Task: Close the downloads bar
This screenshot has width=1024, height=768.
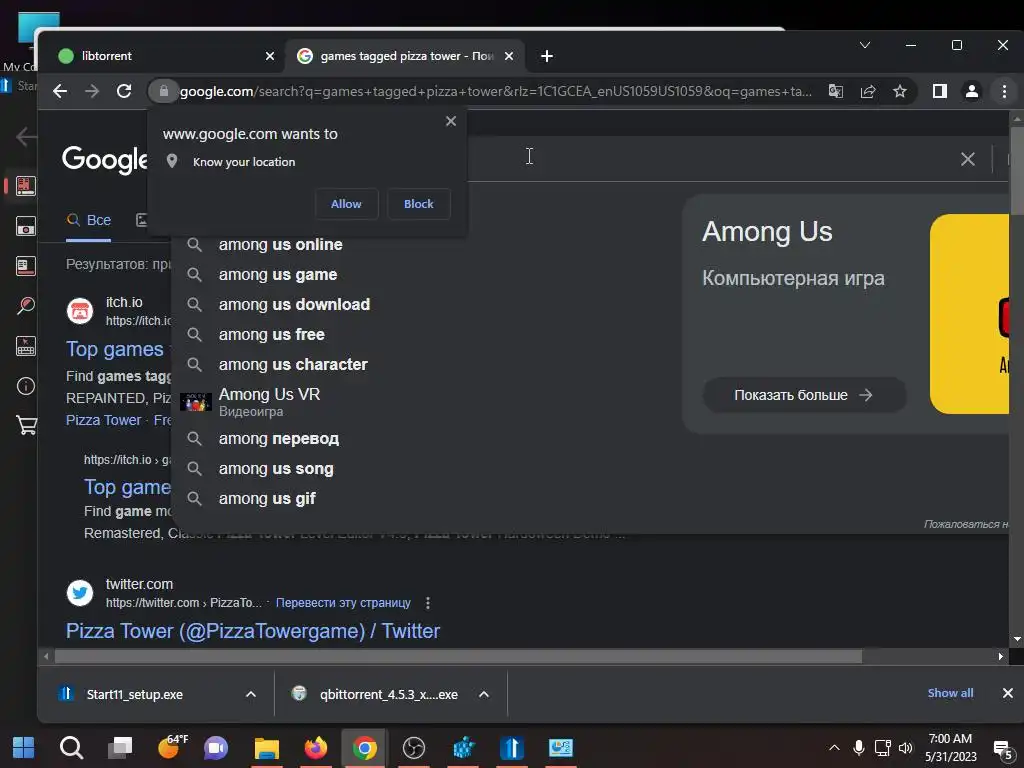Action: pyautogui.click(x=1008, y=693)
